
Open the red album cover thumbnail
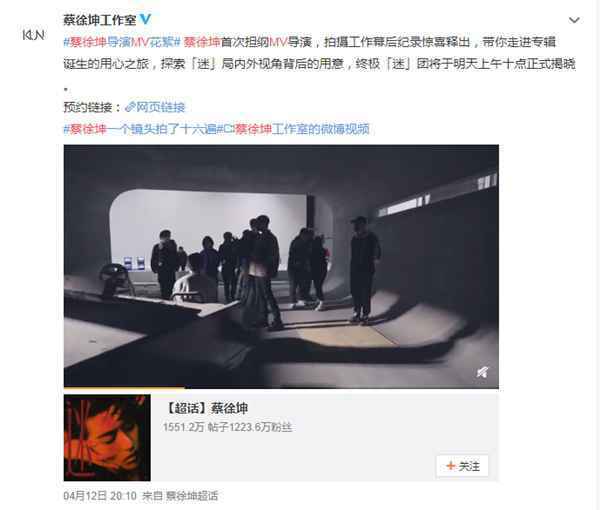[x=107, y=438]
